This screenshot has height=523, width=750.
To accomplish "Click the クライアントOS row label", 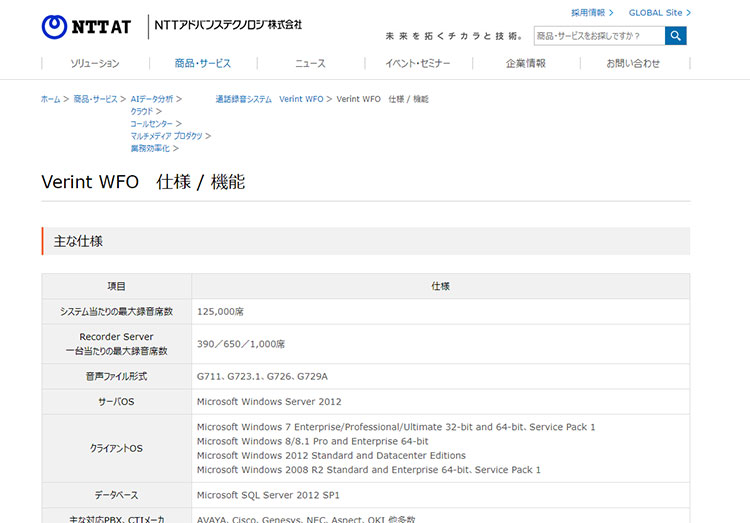I will pyautogui.click(x=116, y=448).
